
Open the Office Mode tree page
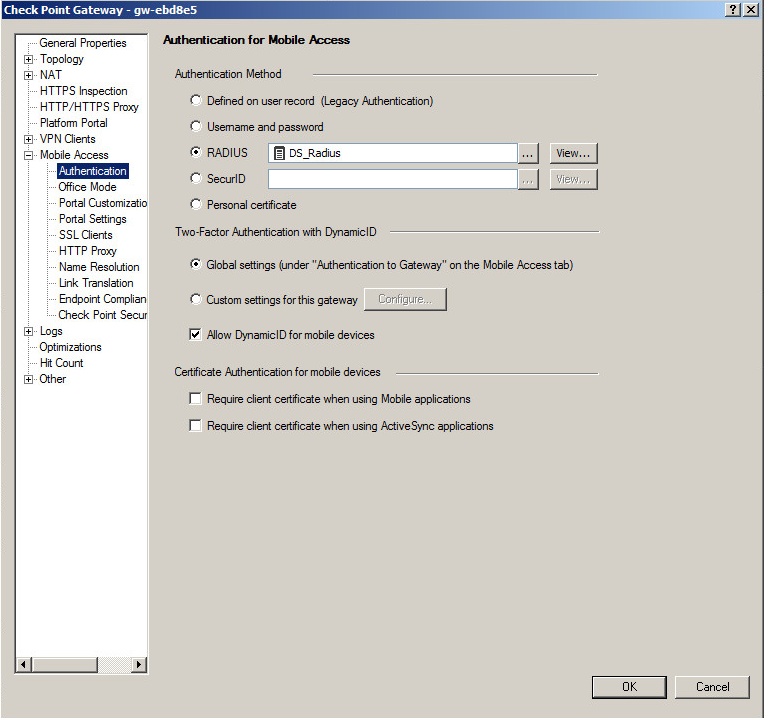[x=87, y=187]
